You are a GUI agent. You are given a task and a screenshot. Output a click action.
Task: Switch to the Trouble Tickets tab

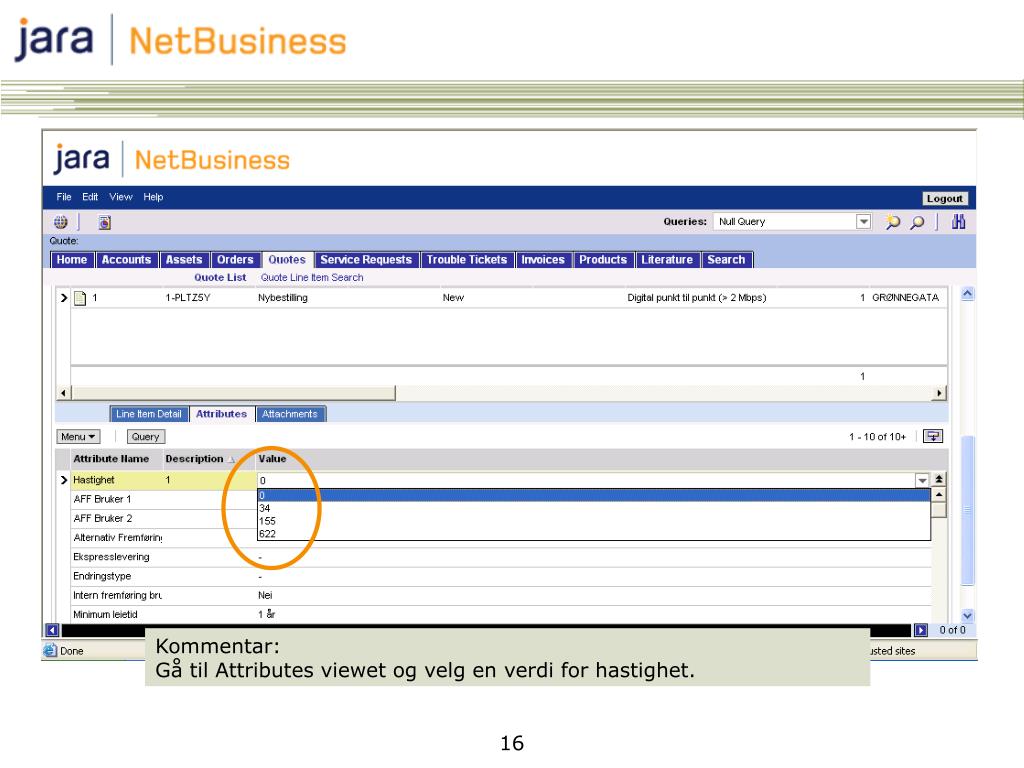pyautogui.click(x=467, y=260)
